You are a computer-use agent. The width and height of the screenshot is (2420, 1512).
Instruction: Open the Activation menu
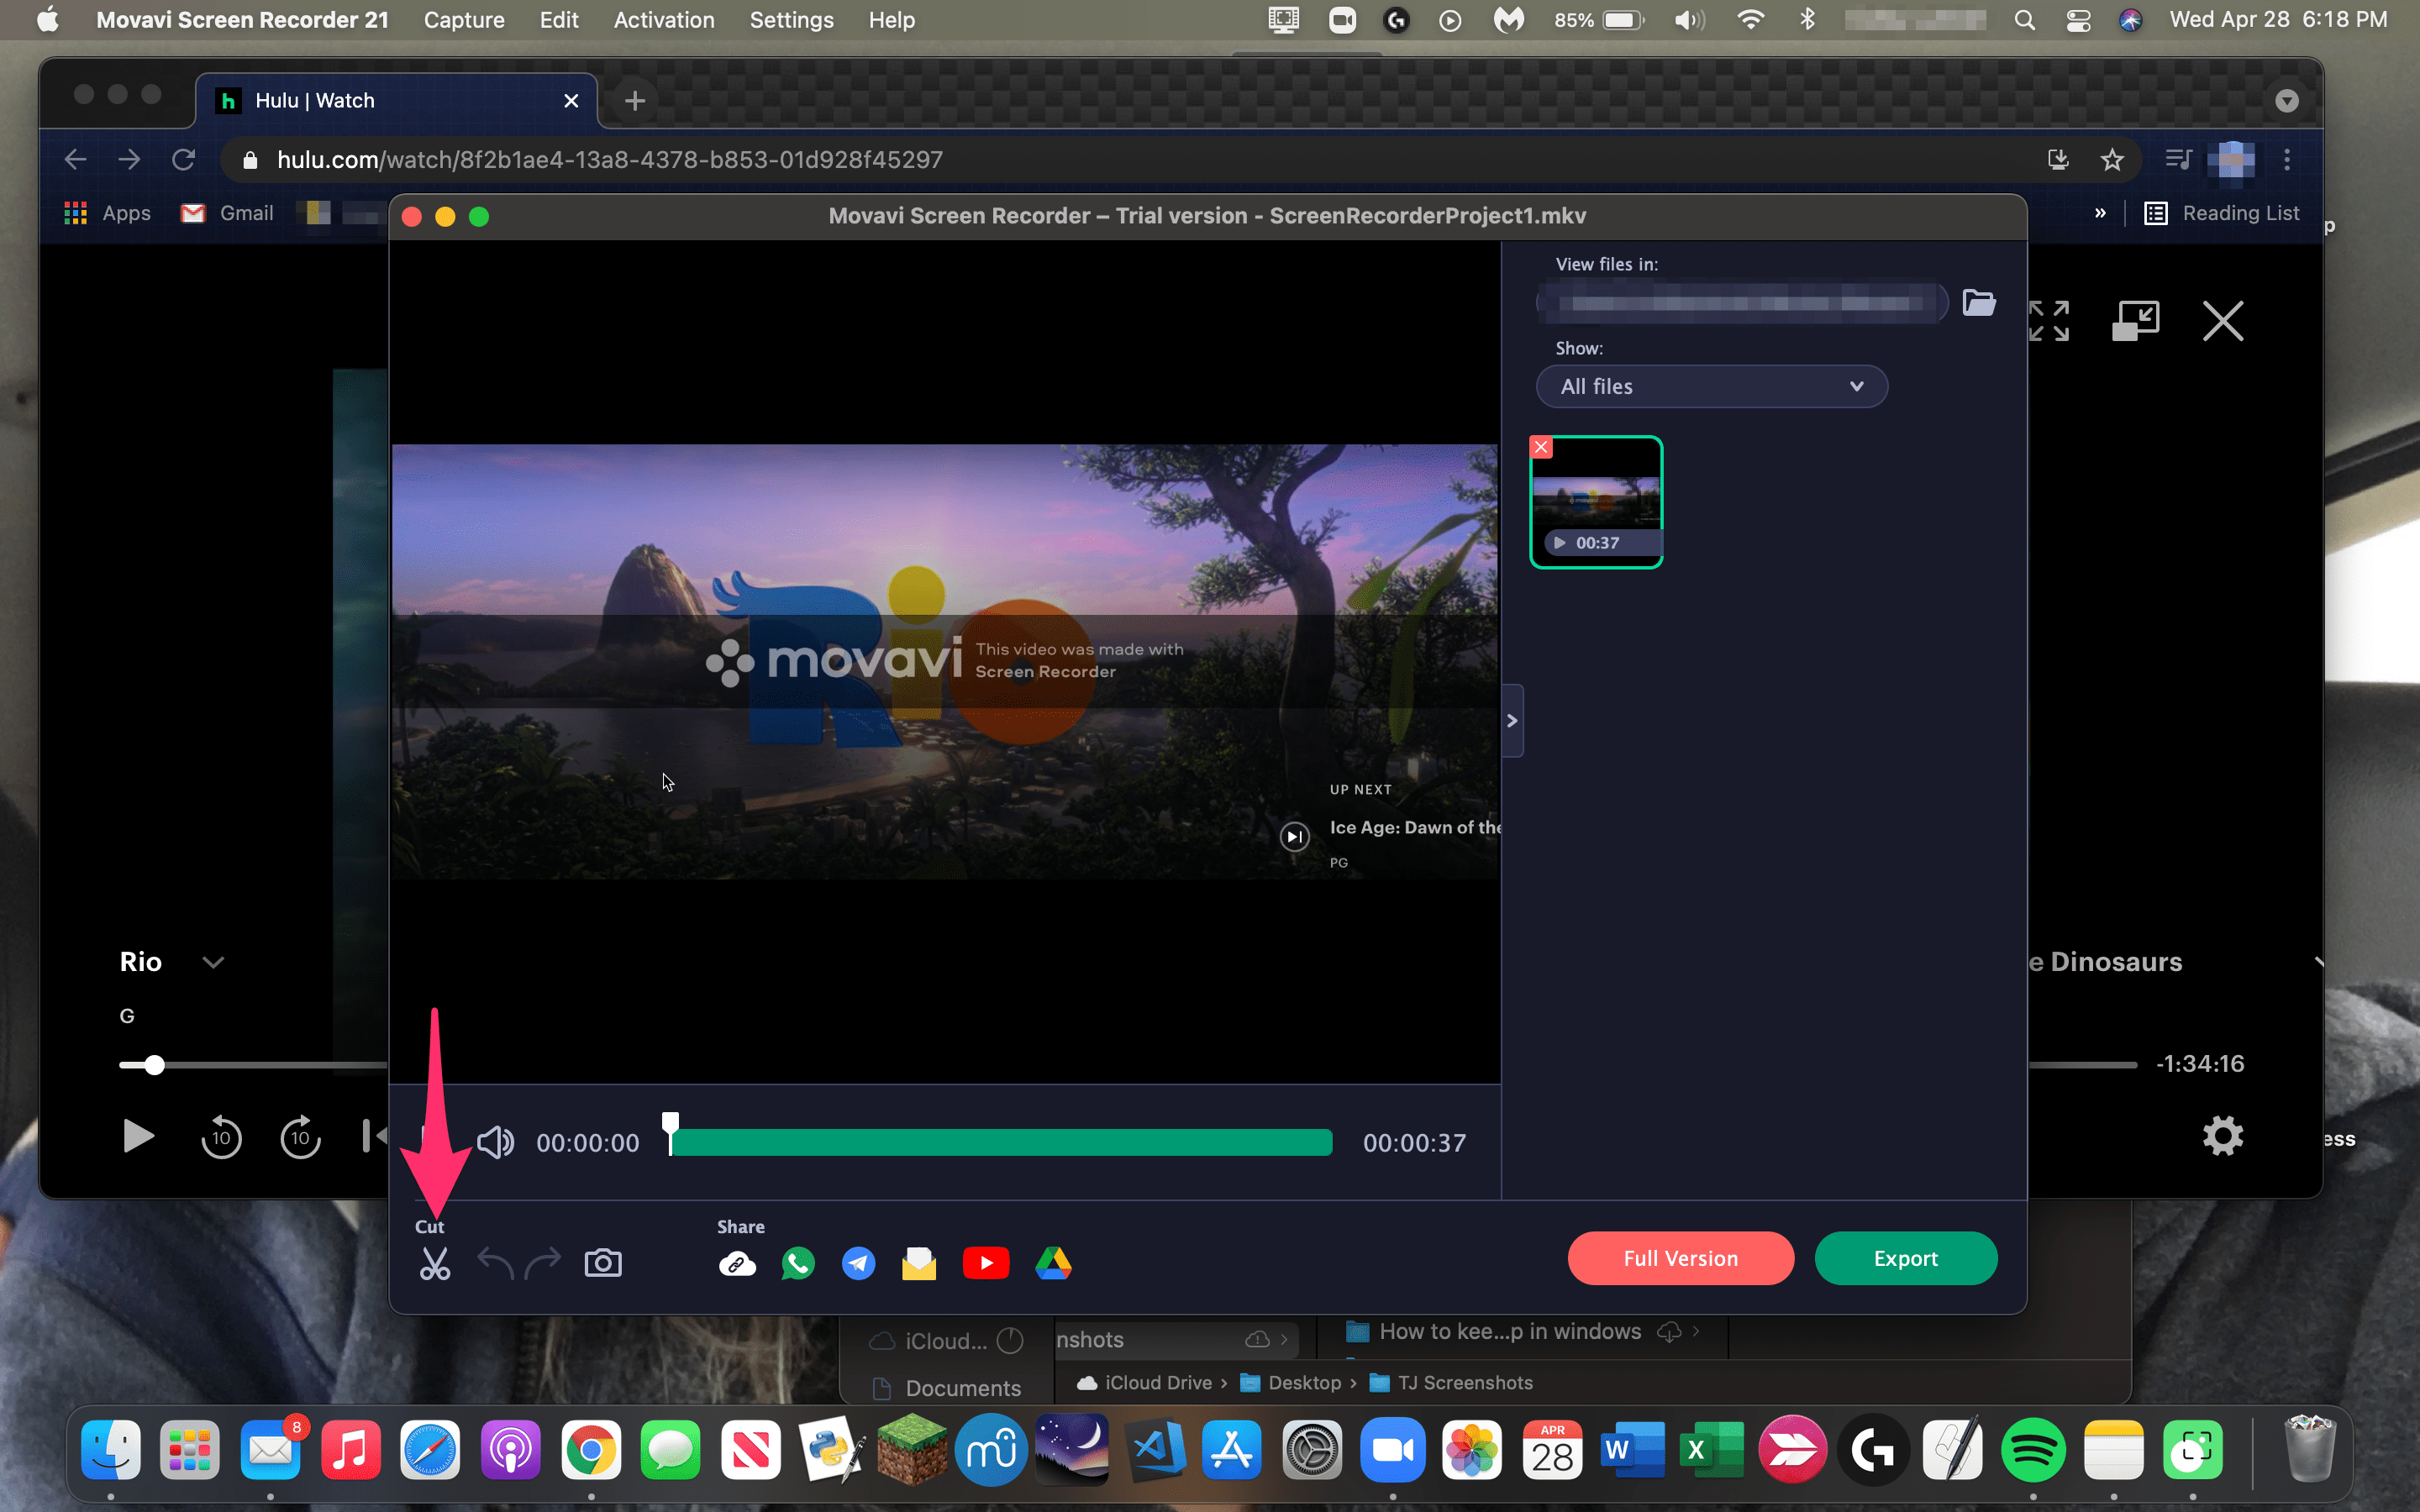point(663,20)
